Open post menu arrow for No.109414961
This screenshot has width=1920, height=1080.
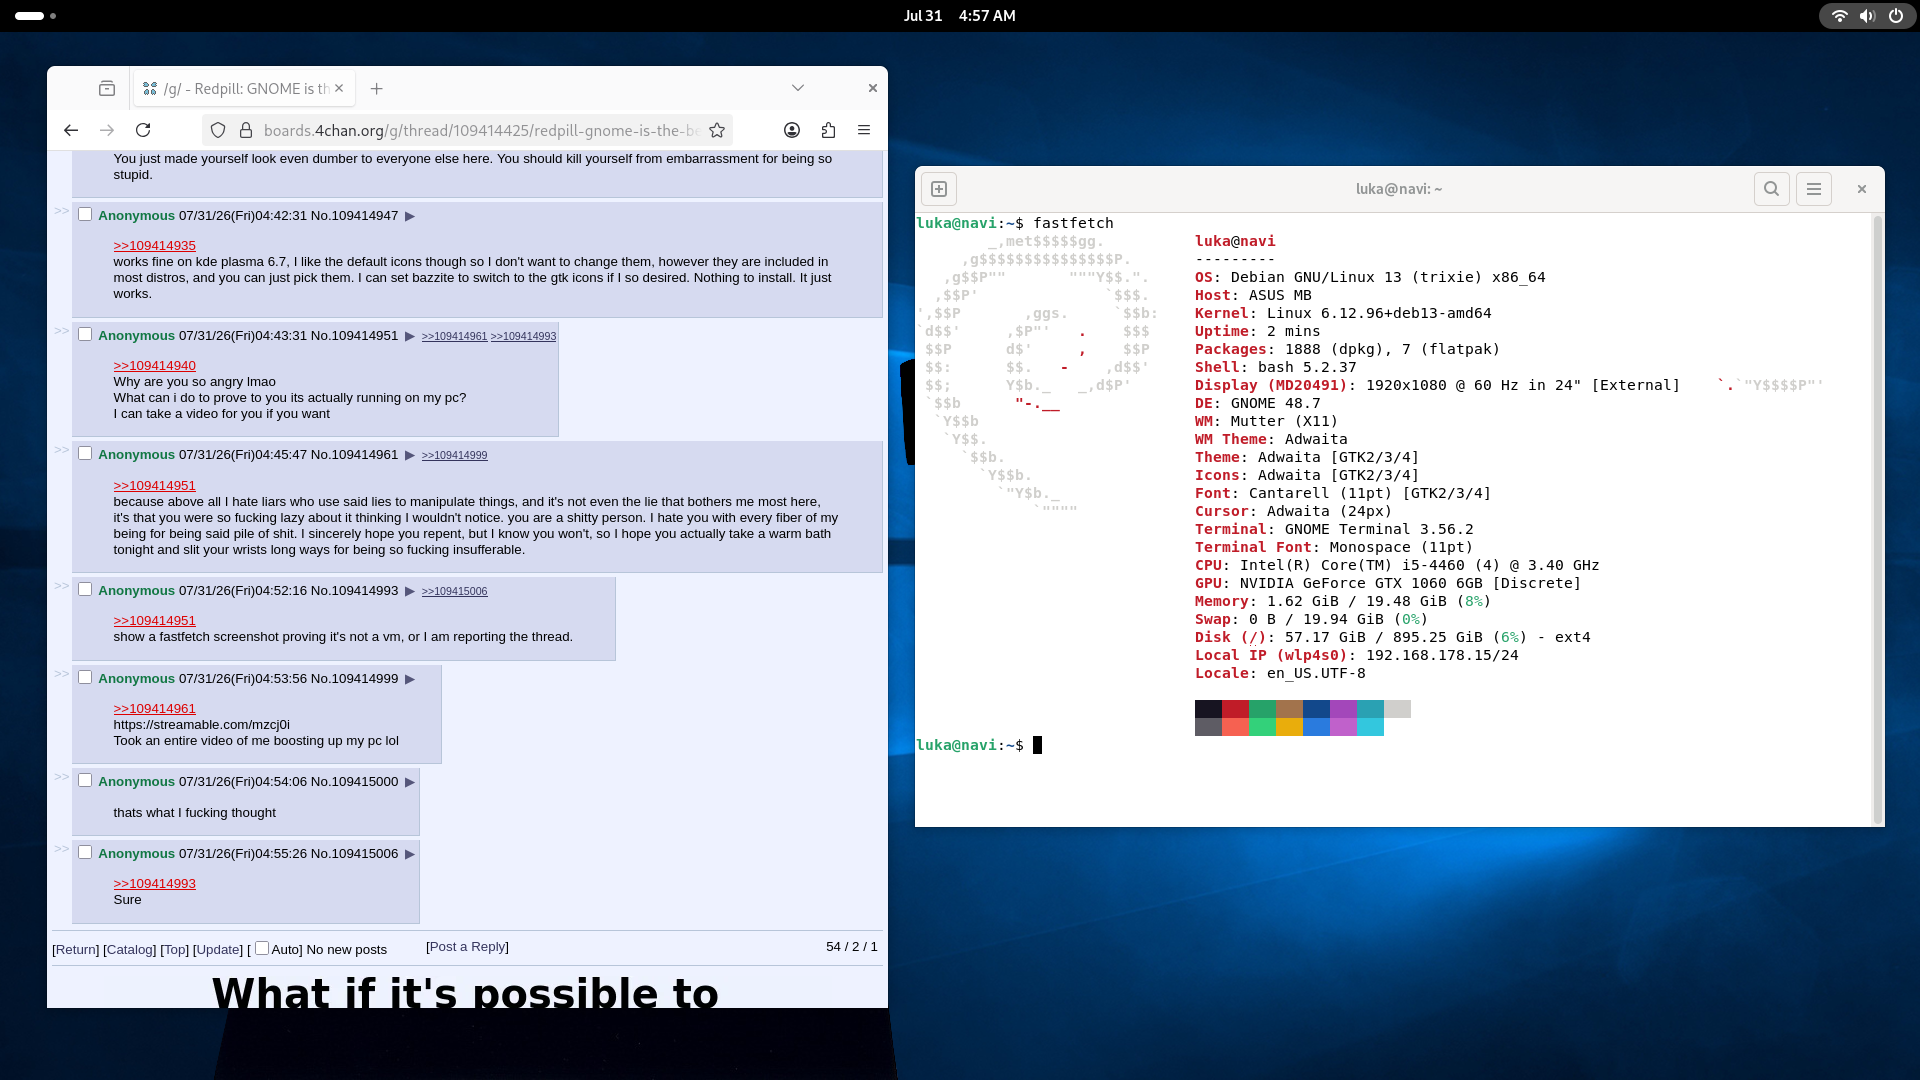[x=410, y=455]
